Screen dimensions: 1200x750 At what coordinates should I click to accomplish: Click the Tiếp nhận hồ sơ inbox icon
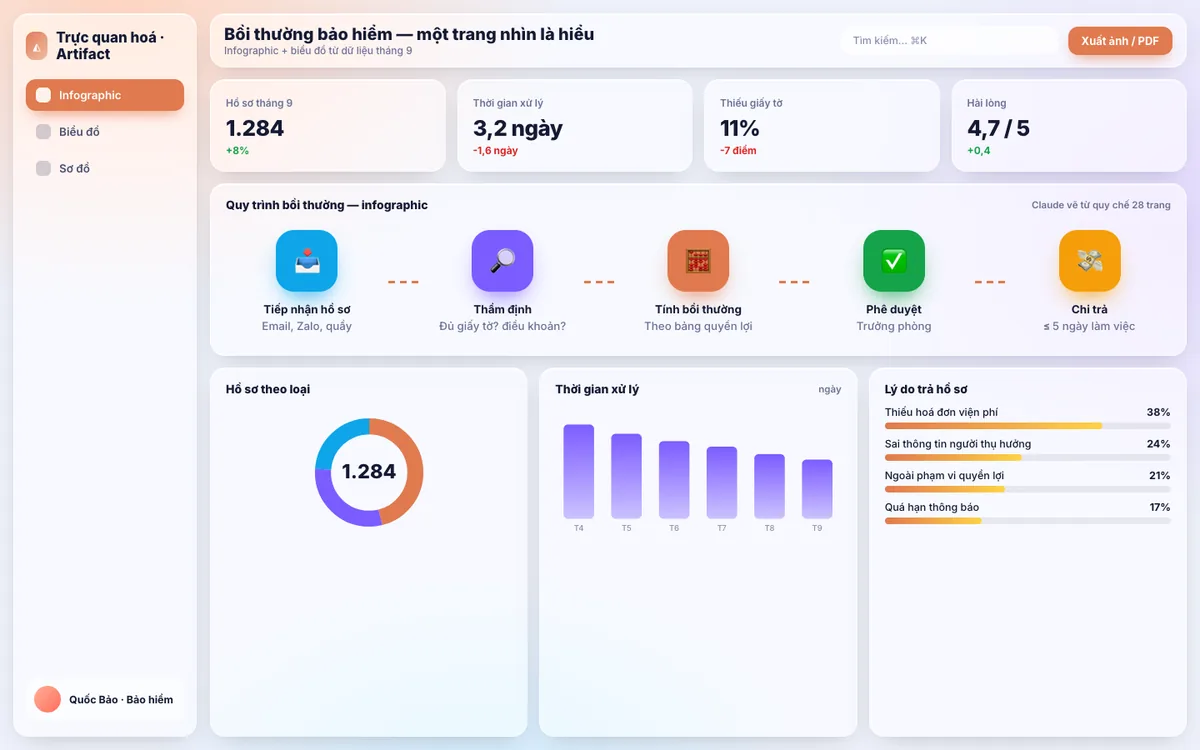tap(307, 261)
